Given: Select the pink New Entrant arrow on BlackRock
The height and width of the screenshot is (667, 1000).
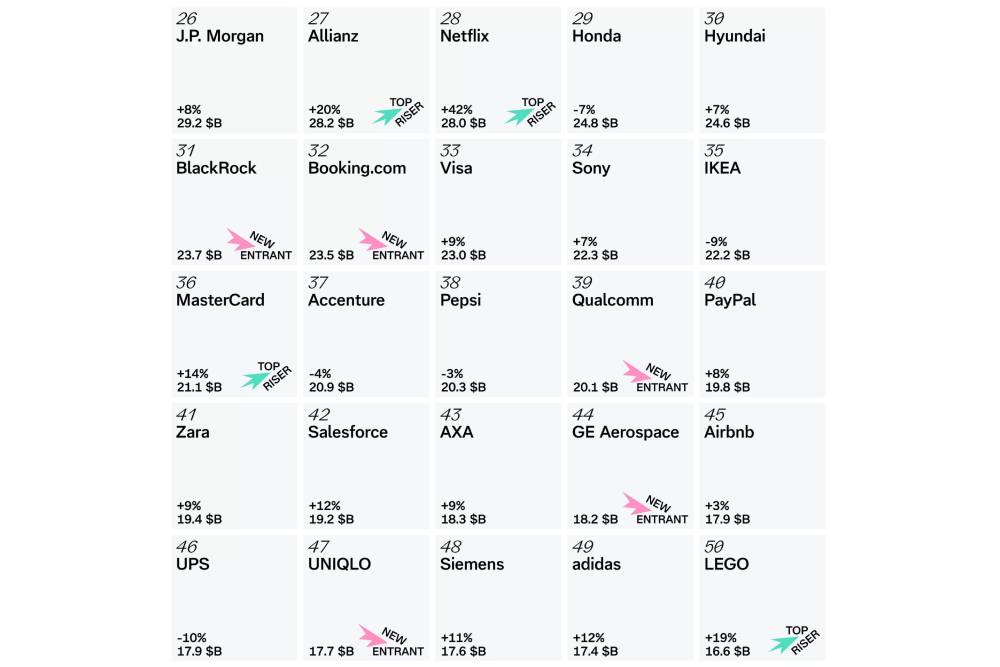Looking at the screenshot, I should click(x=240, y=239).
